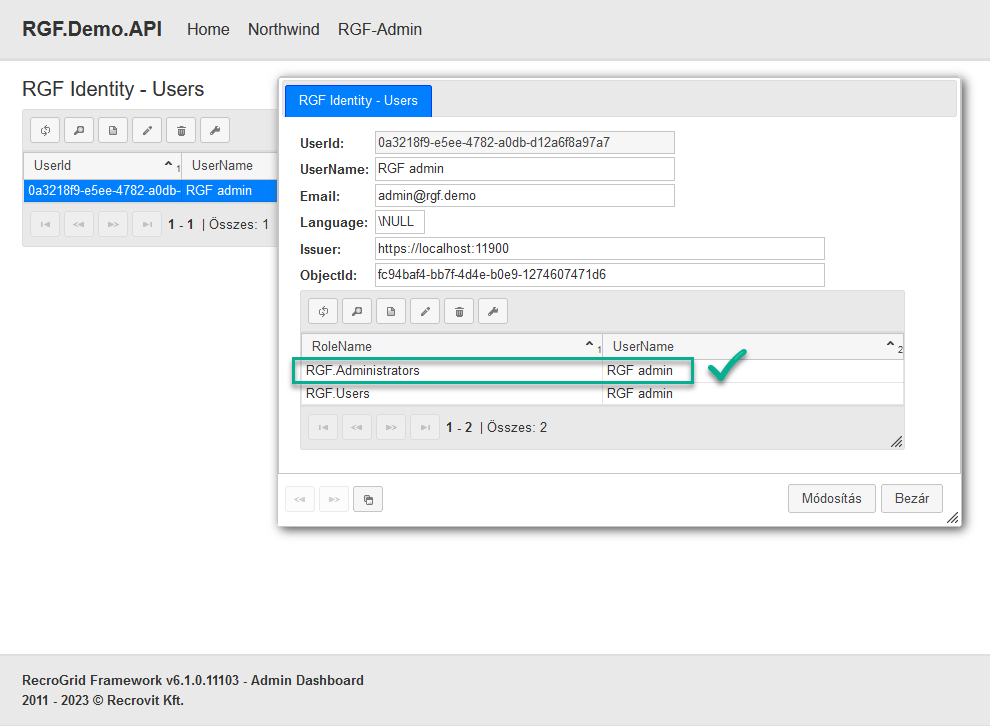Screen dimensions: 990x726
Task: Click new document icon in roles grid toolbar
Action: pyautogui.click(x=391, y=311)
